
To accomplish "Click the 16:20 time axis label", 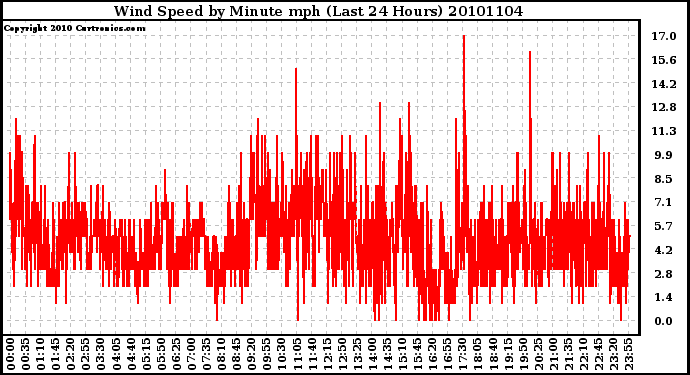I will click(x=433, y=355).
